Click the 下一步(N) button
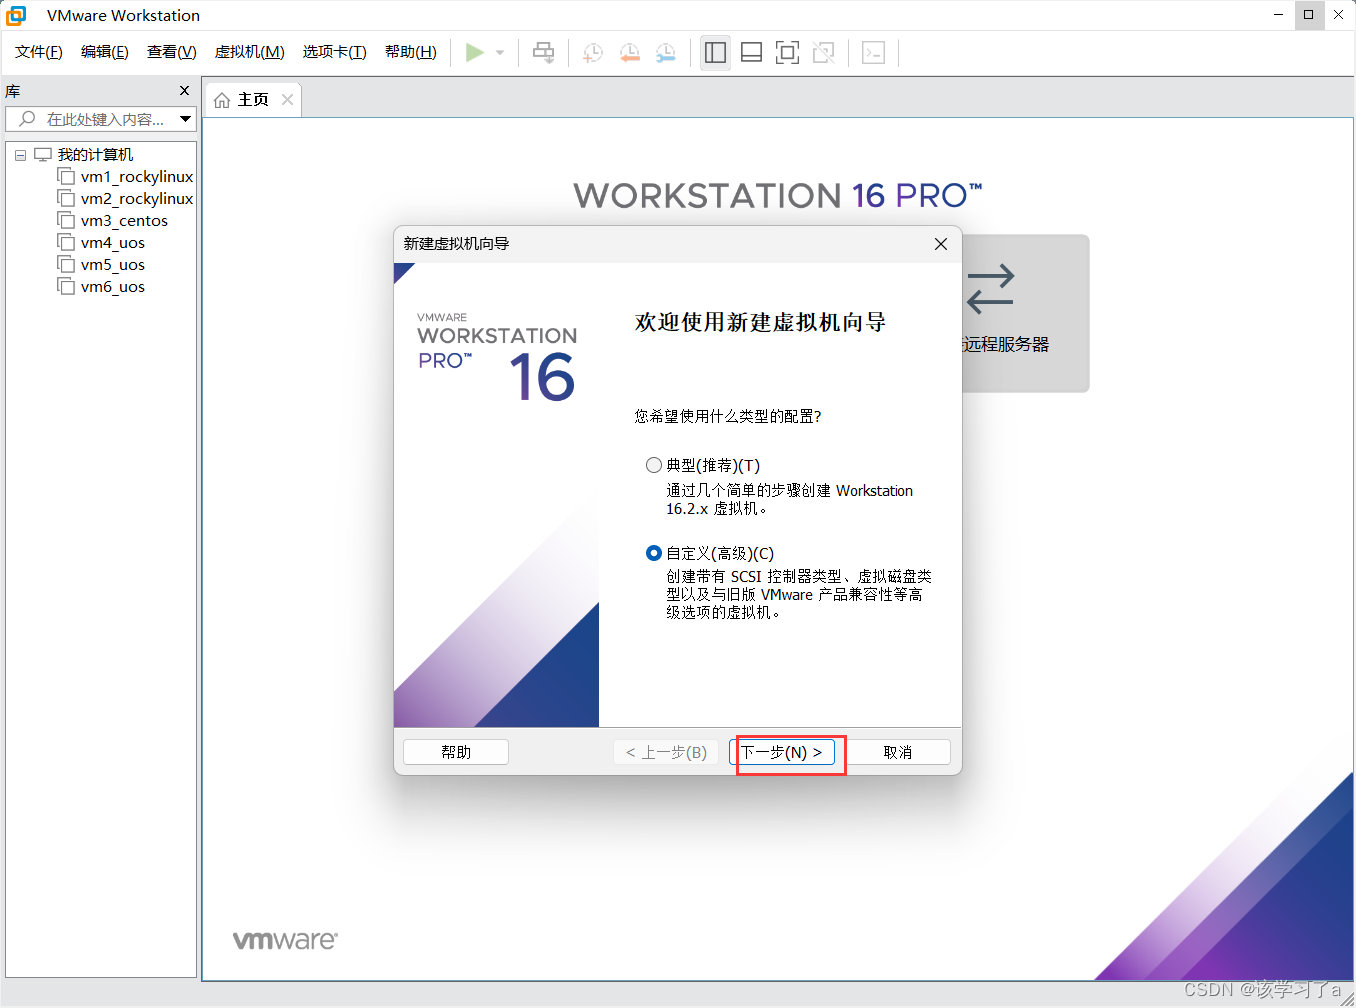Viewport: 1356px width, 1008px height. point(782,752)
